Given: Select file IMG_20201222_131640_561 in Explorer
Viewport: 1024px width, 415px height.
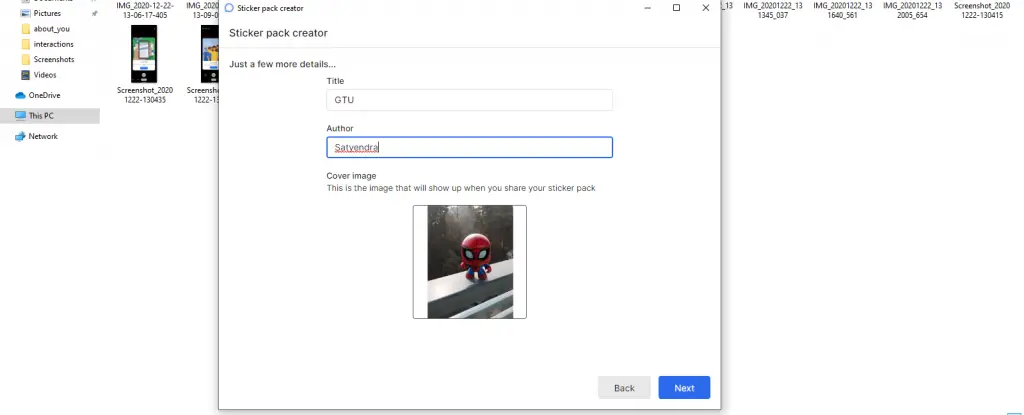Looking at the screenshot, I should point(842,10).
